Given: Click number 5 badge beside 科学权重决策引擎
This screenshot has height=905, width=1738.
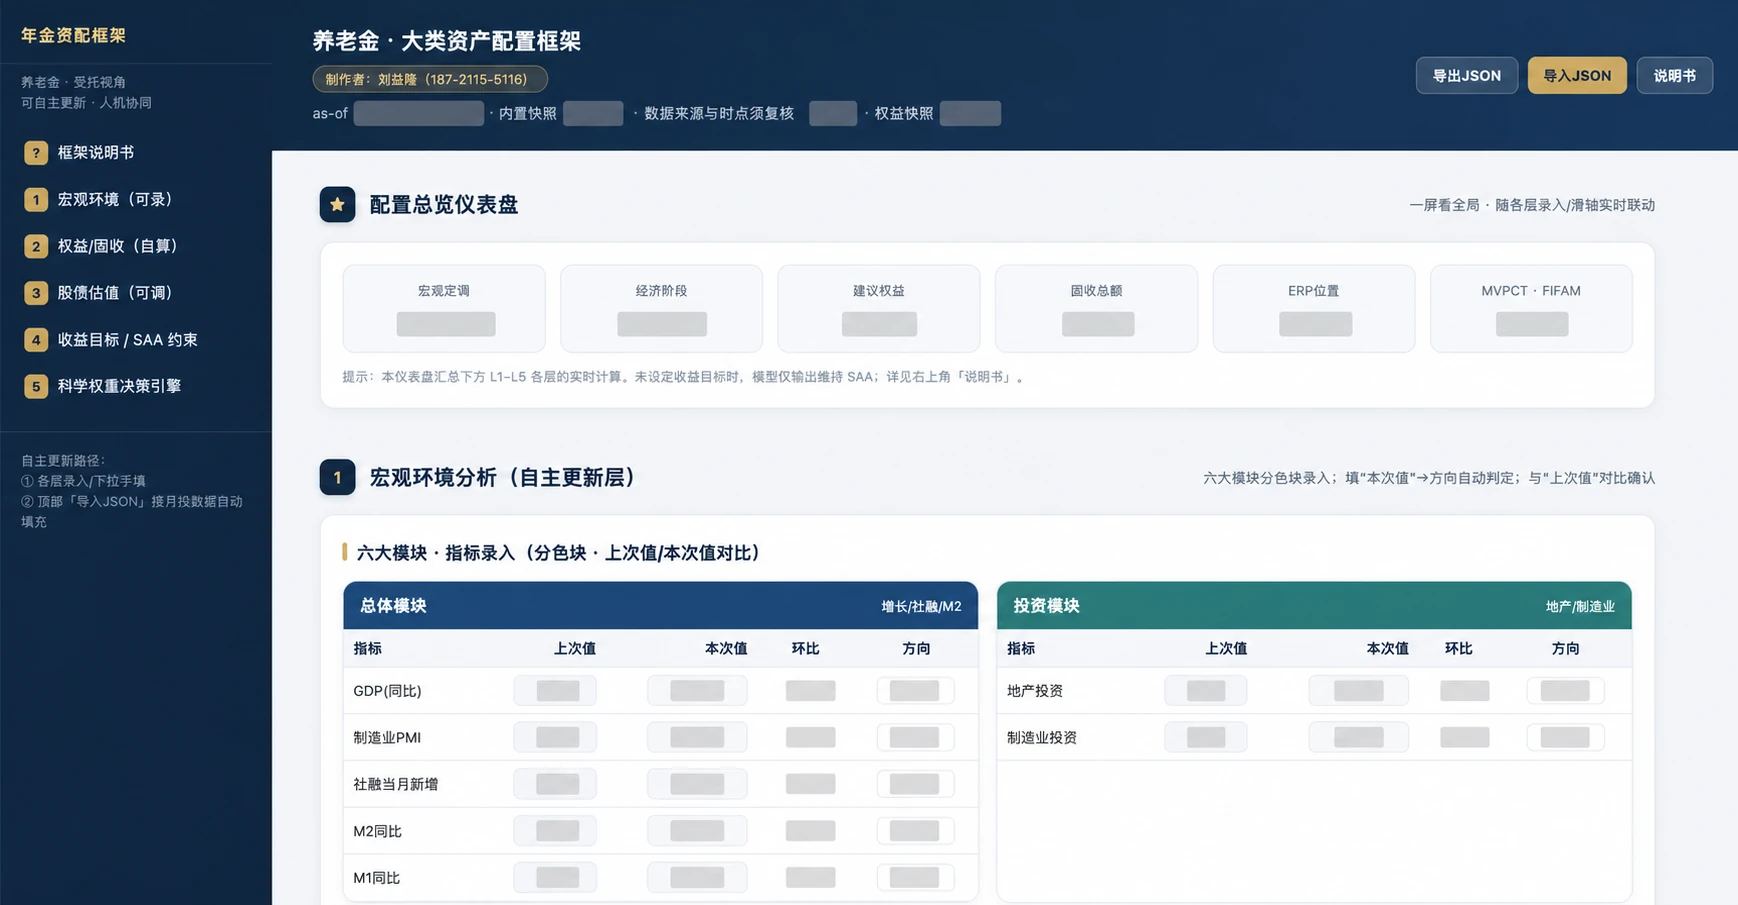Looking at the screenshot, I should click(36, 386).
